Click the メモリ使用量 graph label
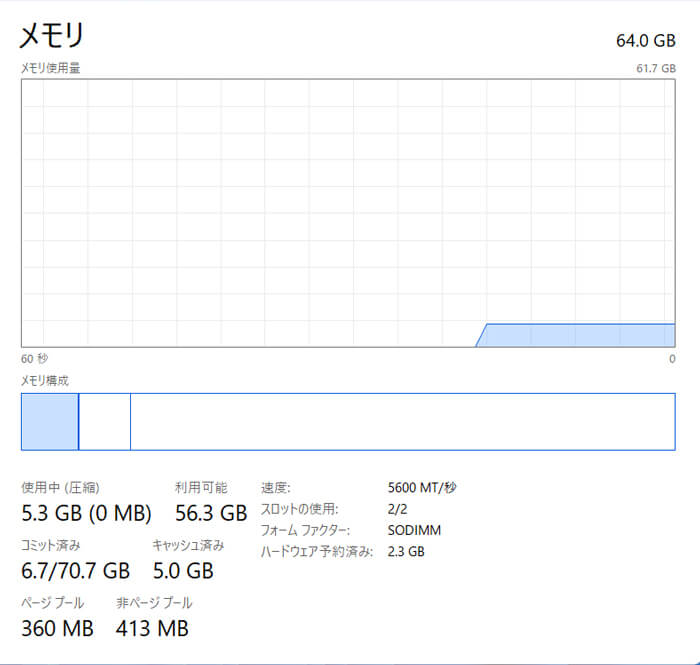Image resolution: width=700 pixels, height=665 pixels. (x=50, y=68)
